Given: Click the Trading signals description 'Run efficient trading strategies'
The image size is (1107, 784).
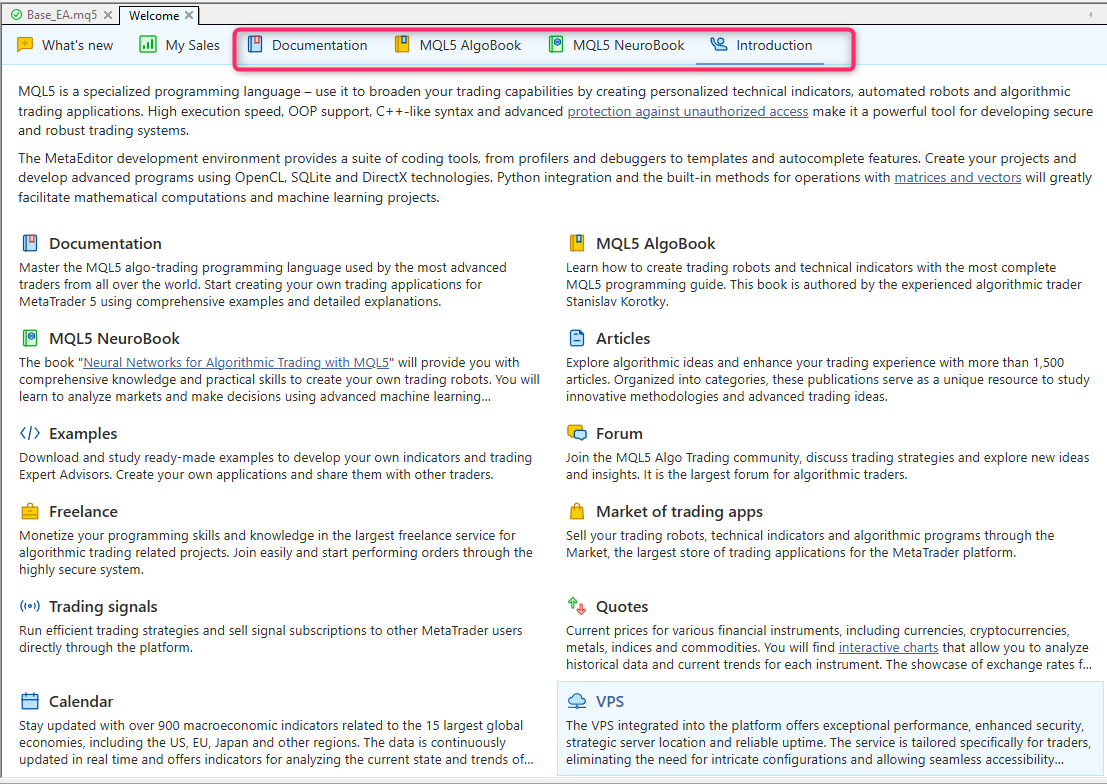Looking at the screenshot, I should 270,639.
